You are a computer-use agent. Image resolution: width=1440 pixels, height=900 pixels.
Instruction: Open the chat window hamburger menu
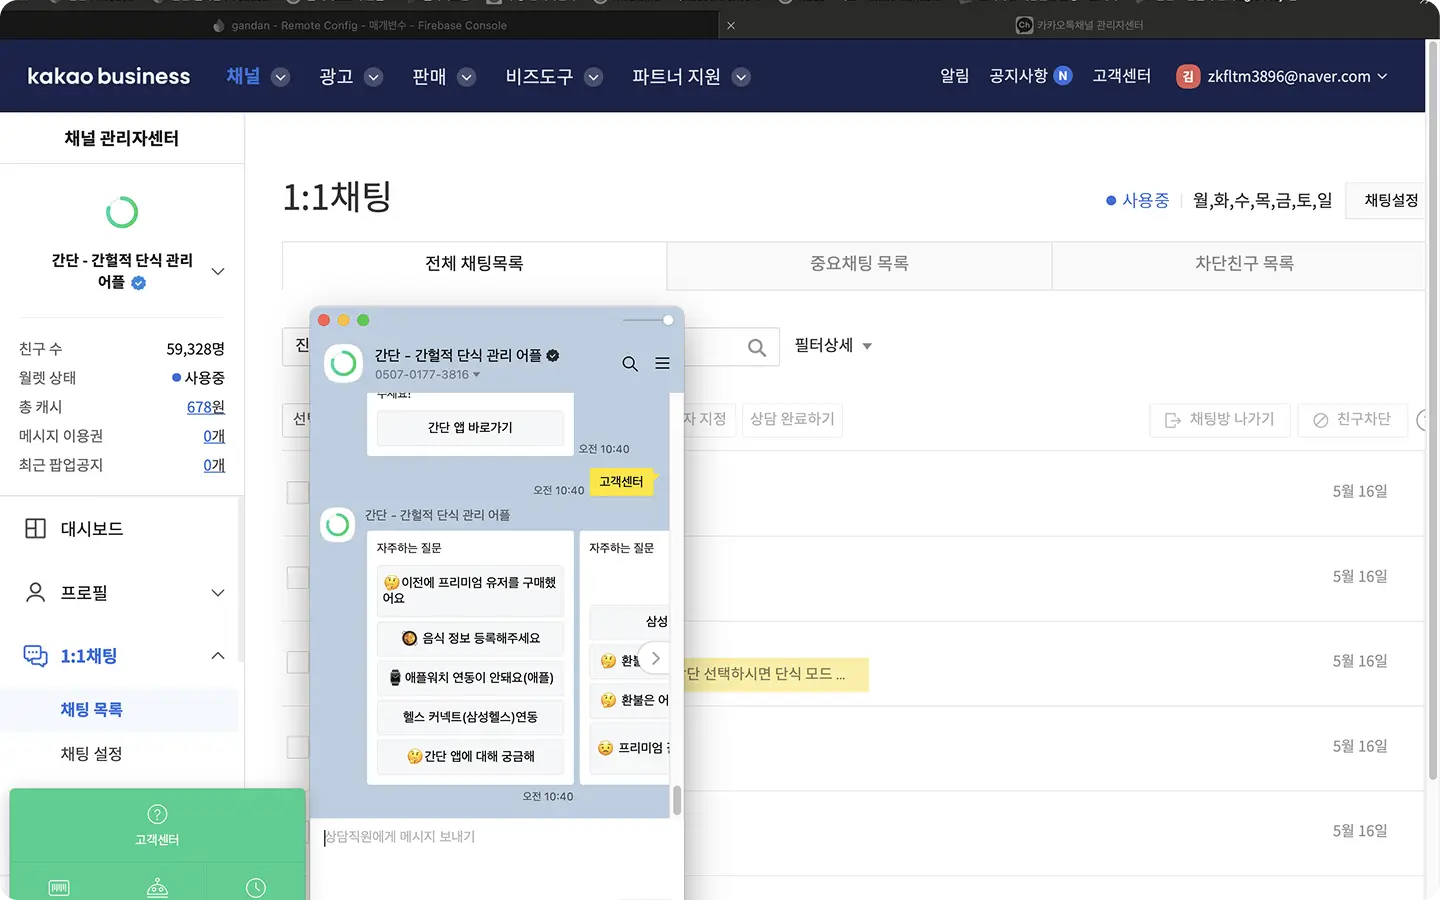point(662,364)
